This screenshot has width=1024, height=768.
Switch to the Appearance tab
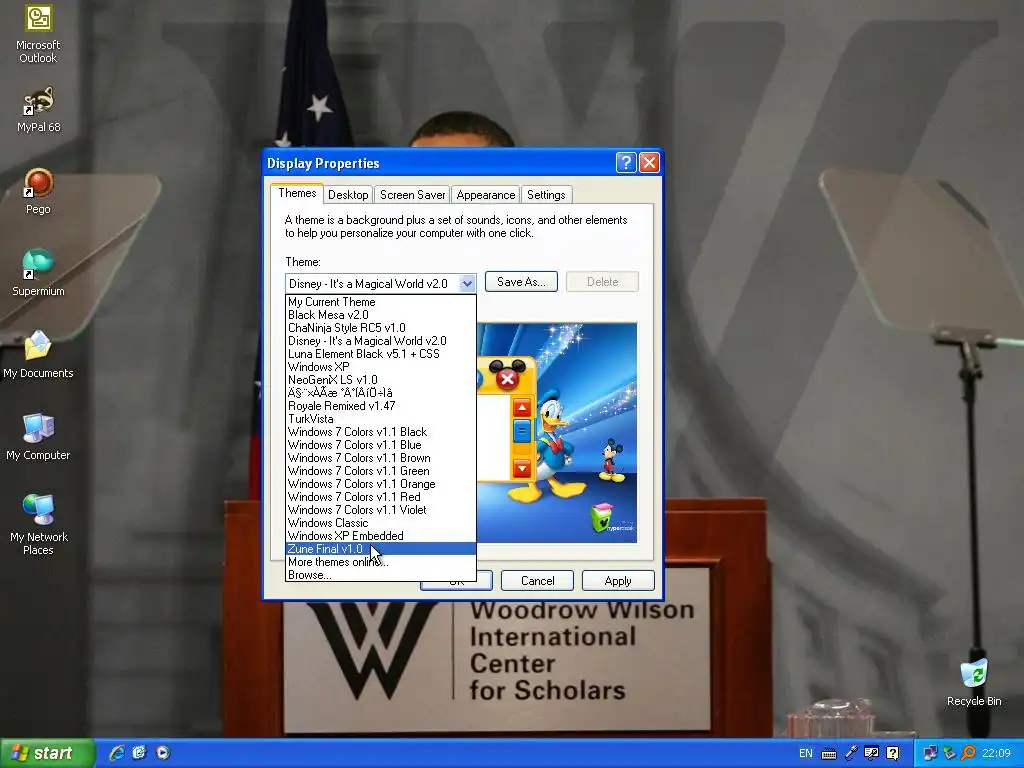tap(485, 195)
